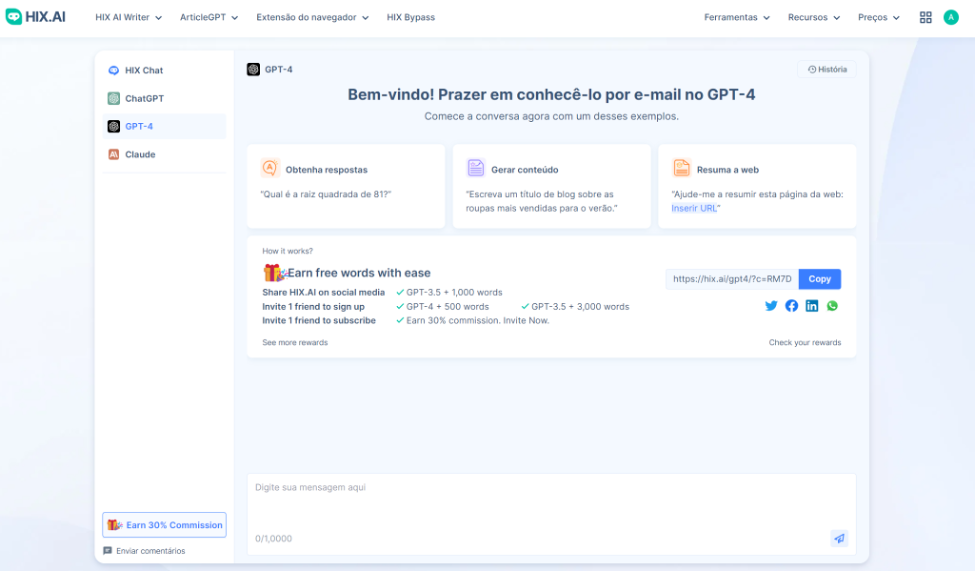Viewport: 977px width, 572px height.
Task: Click the ChatGPT sidebar icon
Action: [113, 98]
